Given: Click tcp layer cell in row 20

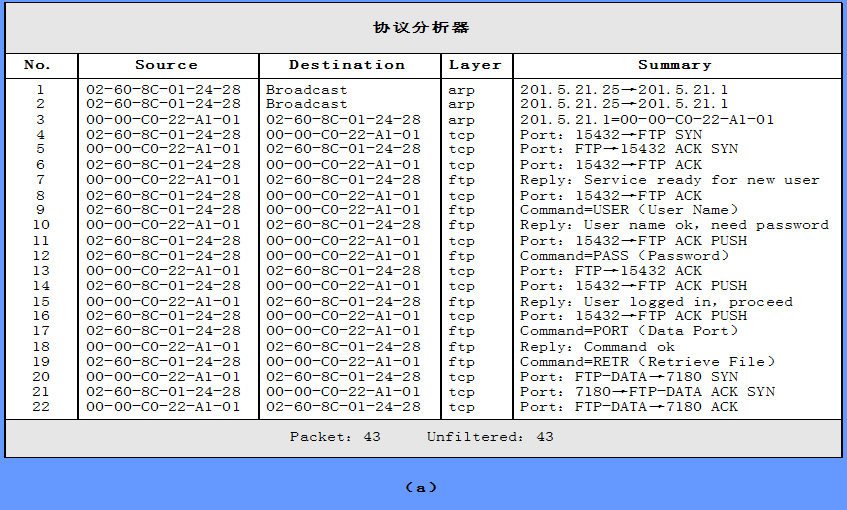Looking at the screenshot, I should [x=461, y=377].
